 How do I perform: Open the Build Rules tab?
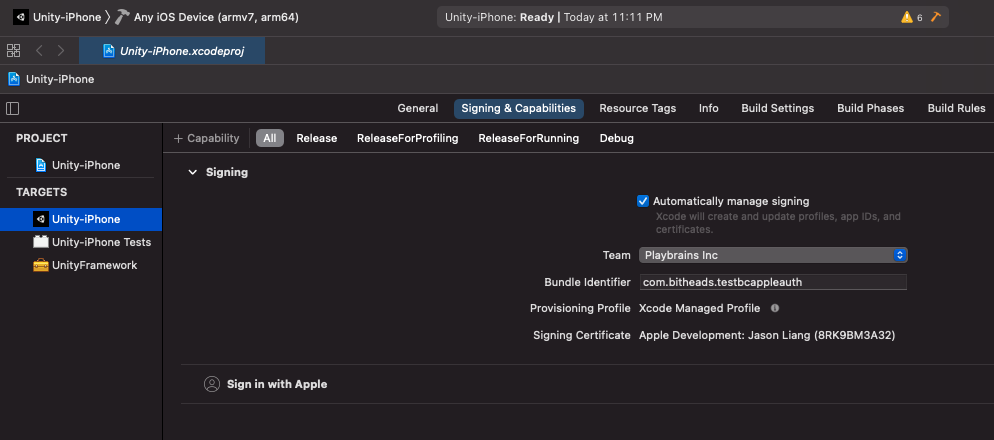coord(957,108)
